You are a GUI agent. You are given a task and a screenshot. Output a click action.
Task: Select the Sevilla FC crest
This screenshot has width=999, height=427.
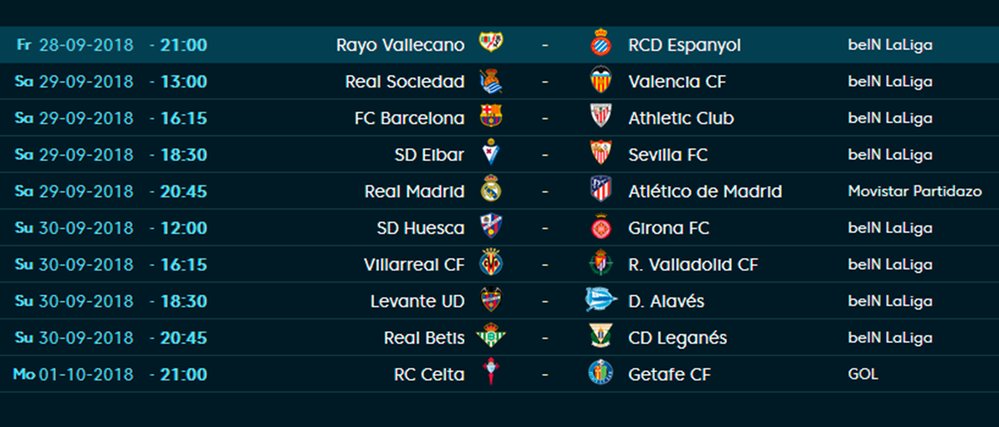click(x=601, y=153)
